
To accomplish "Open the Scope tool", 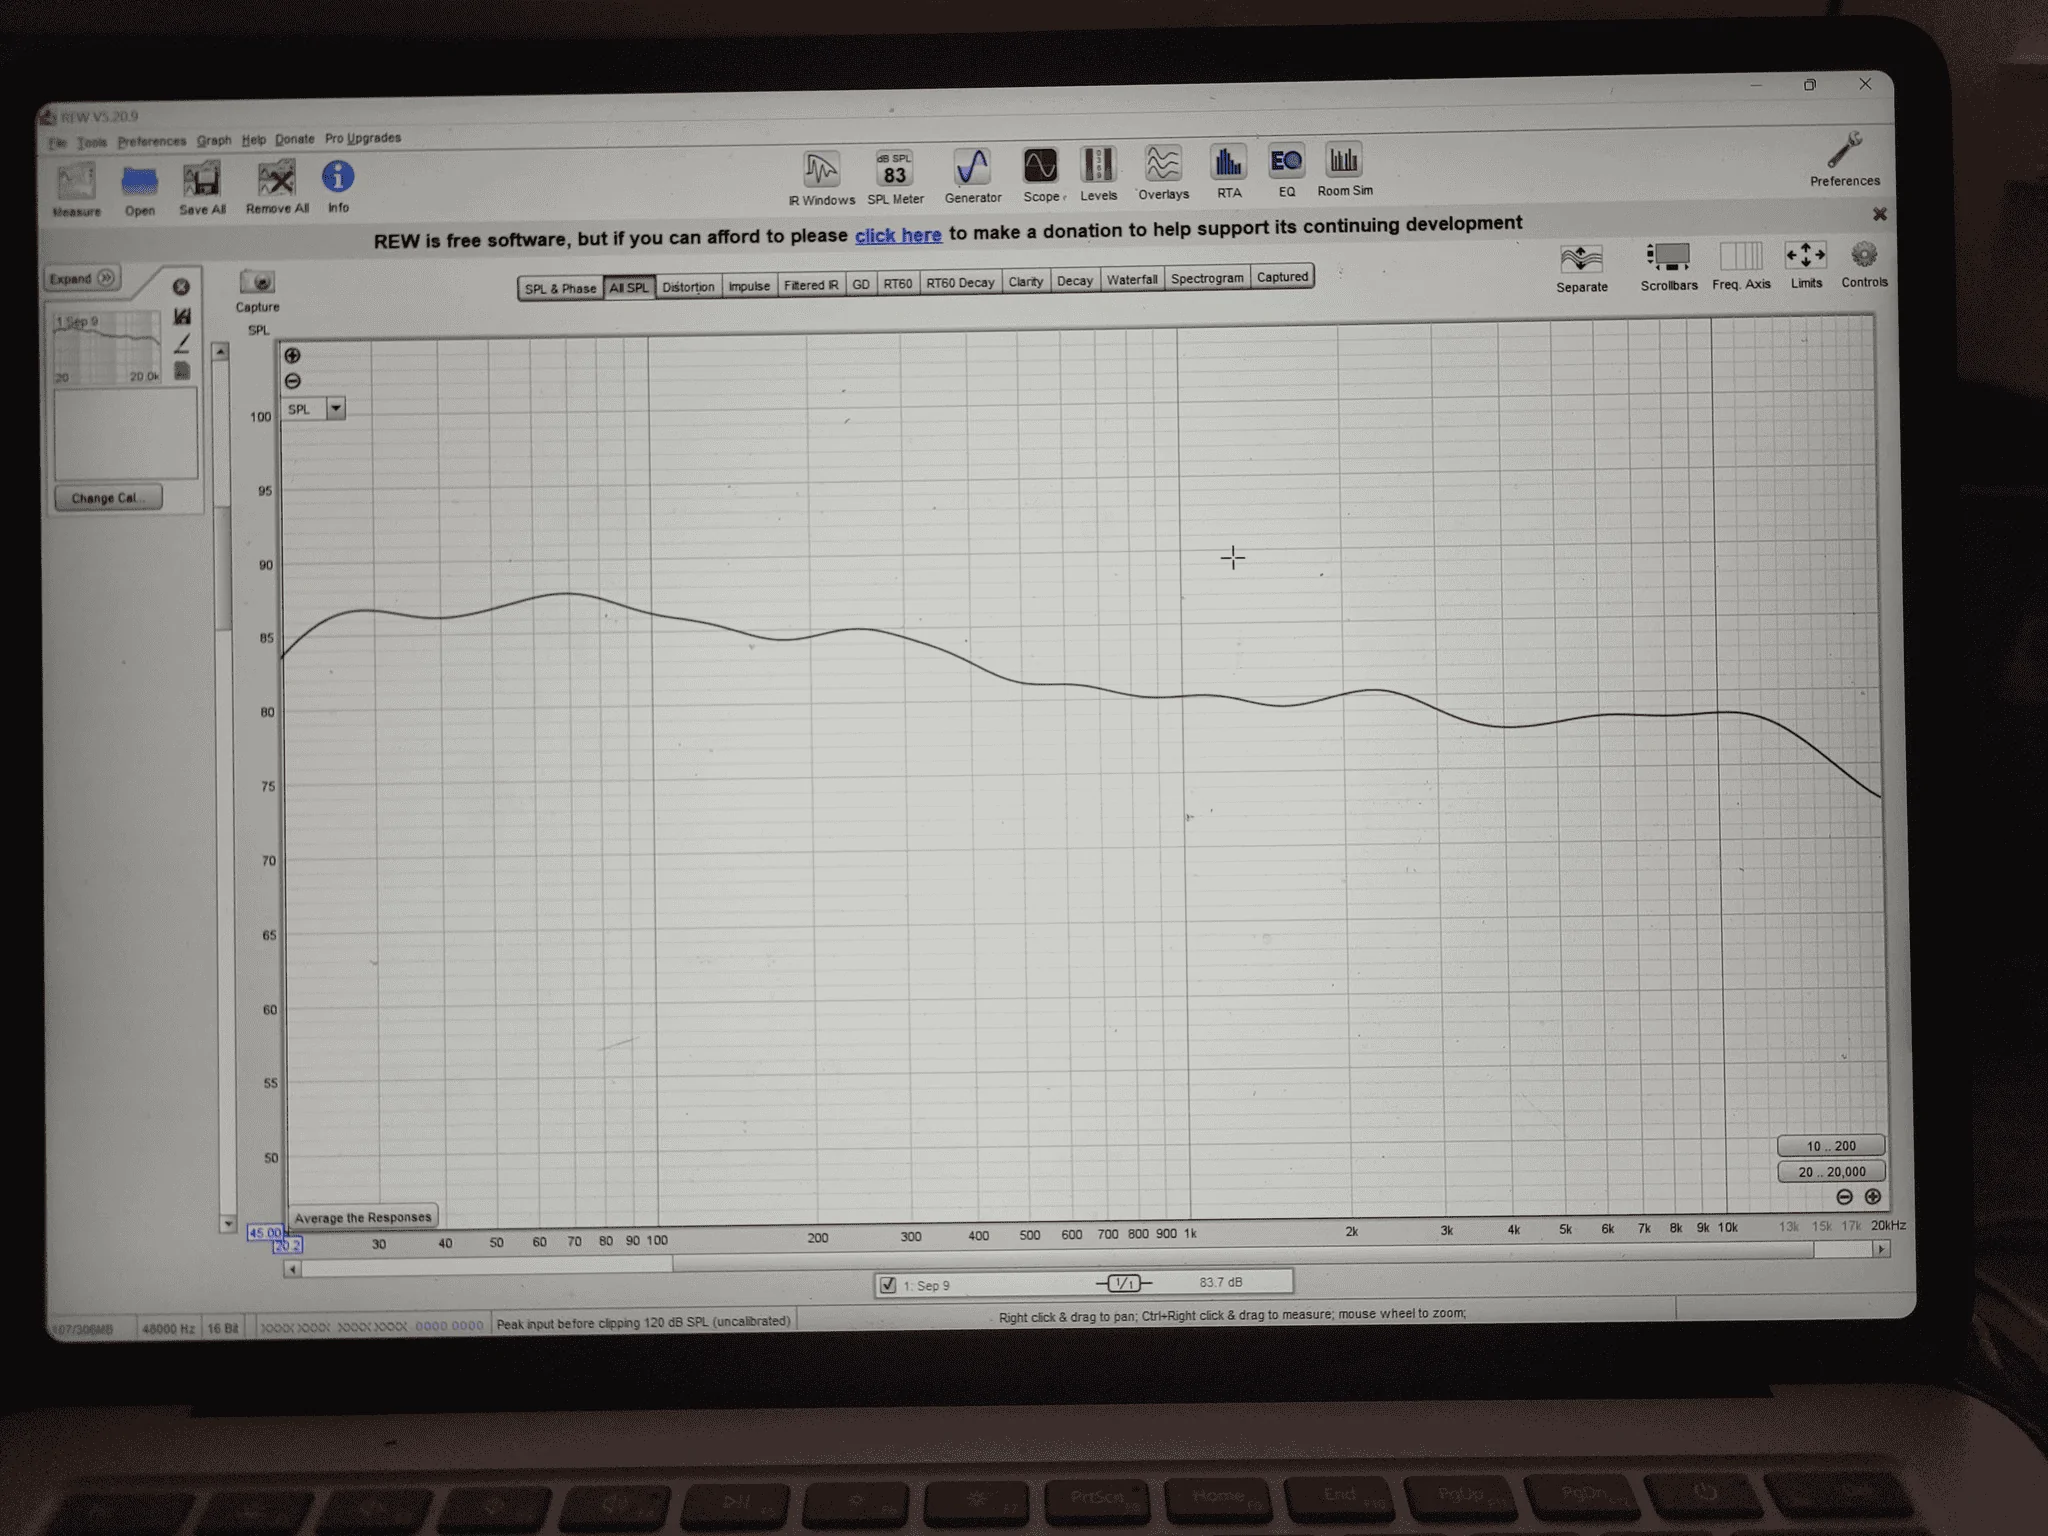I will [1041, 174].
